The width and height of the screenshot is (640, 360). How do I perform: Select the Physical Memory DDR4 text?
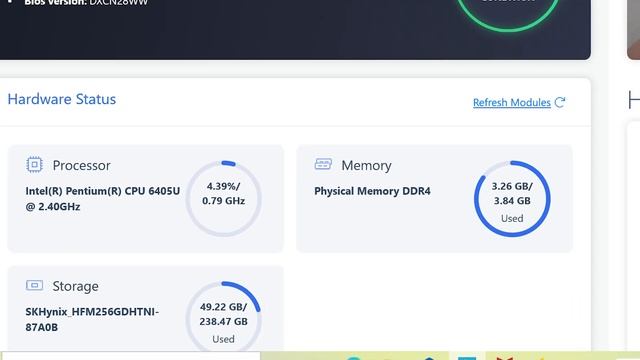coord(372,191)
